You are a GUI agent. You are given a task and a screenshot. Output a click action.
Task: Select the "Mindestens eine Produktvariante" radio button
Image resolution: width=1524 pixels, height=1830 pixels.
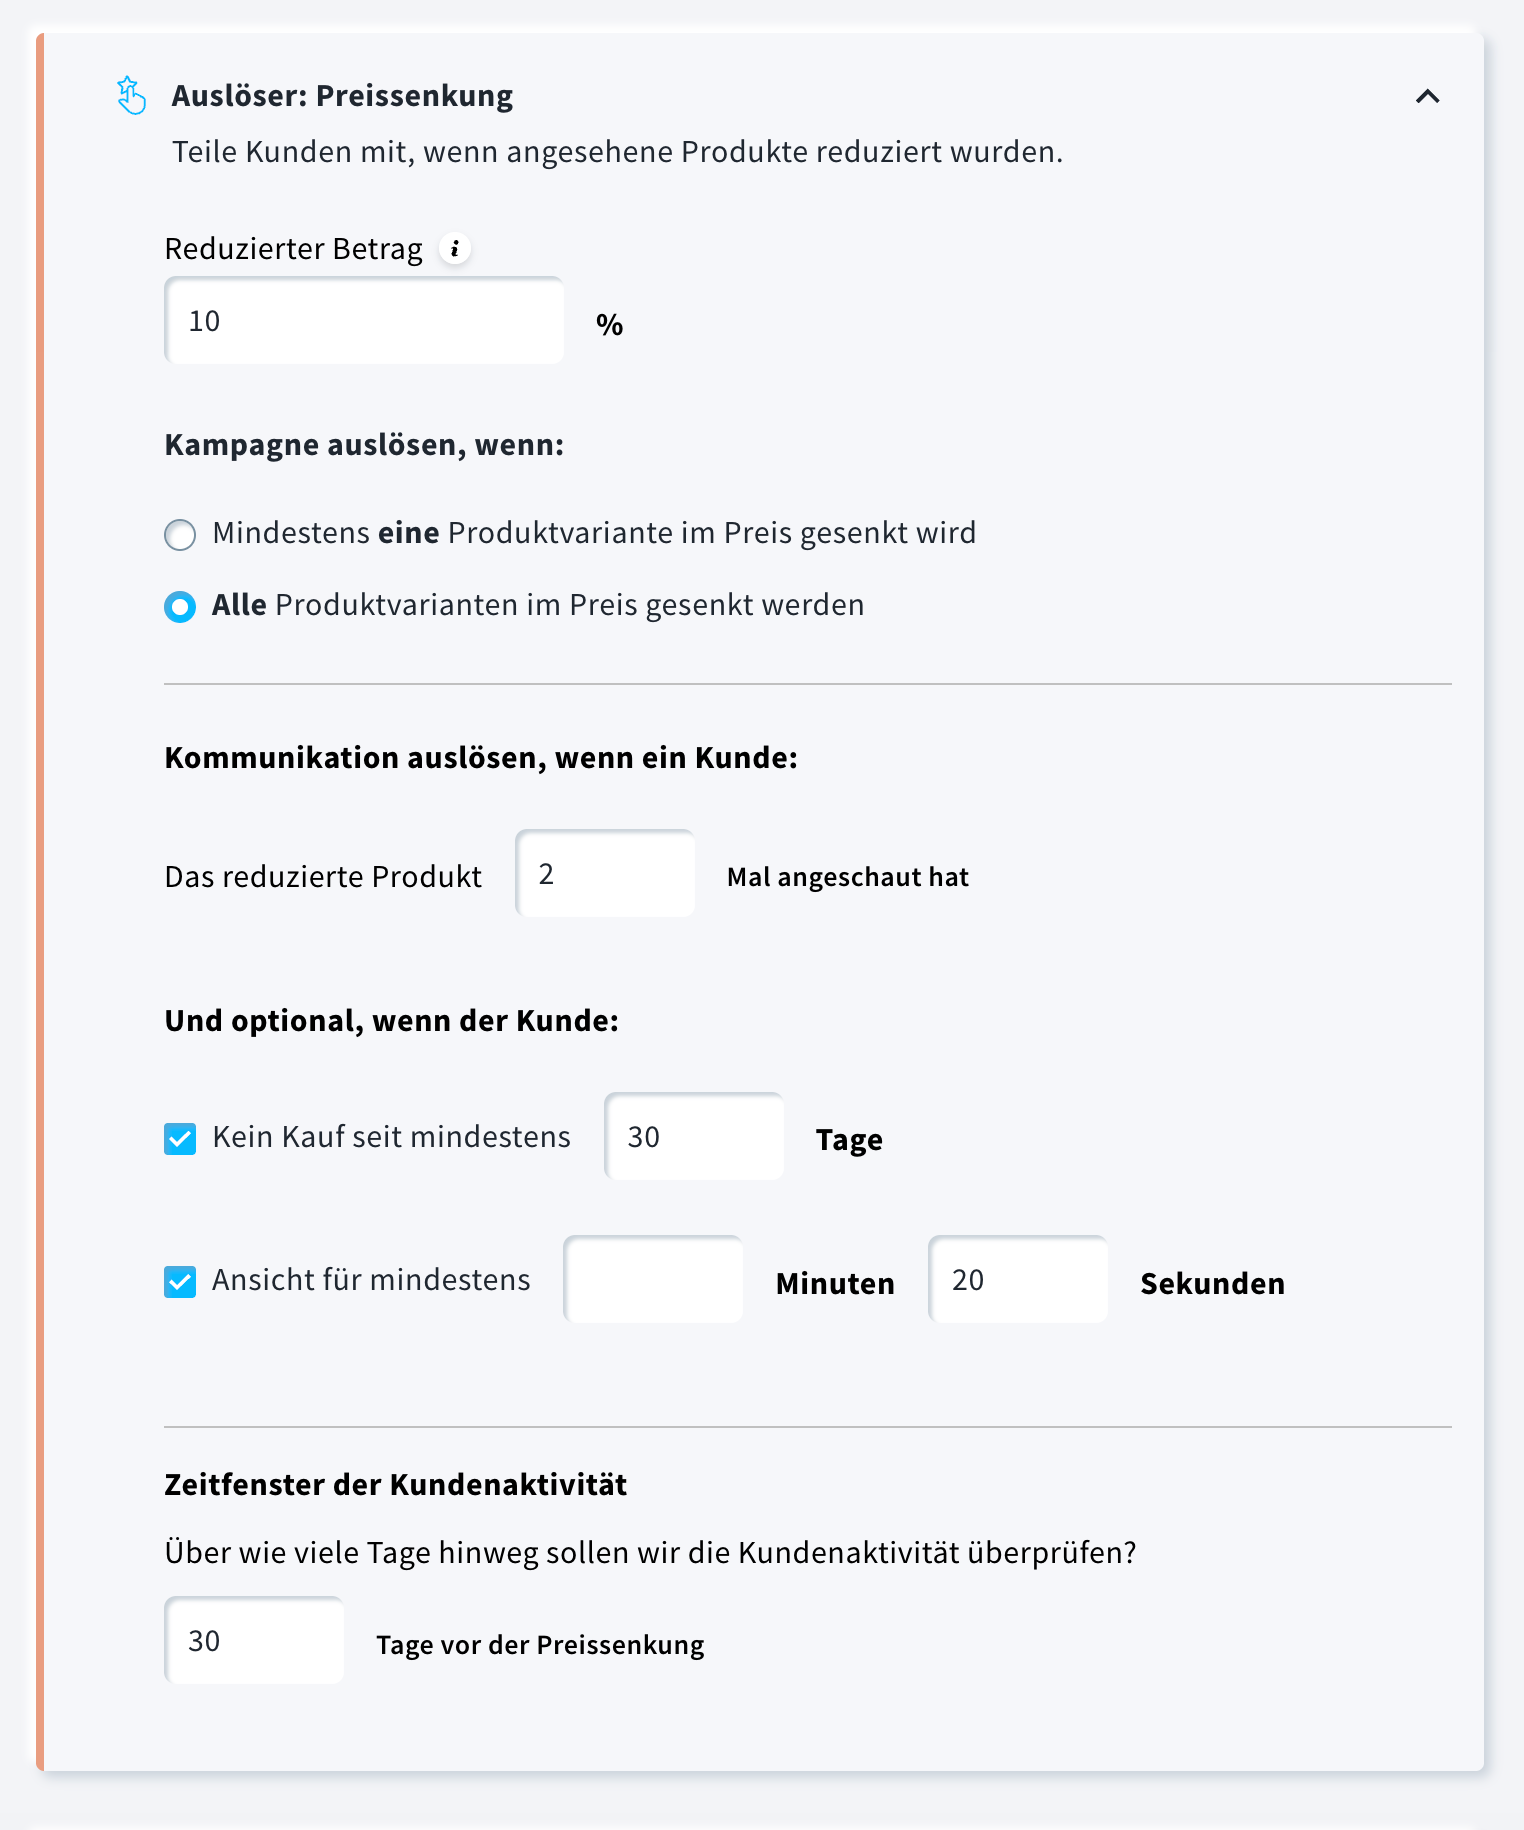(180, 535)
